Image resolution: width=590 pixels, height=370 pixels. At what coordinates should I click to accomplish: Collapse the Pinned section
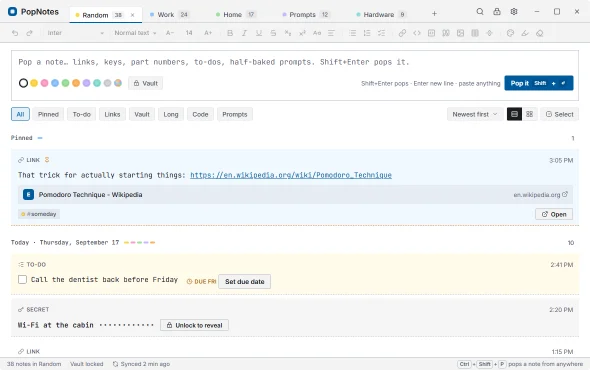40,138
